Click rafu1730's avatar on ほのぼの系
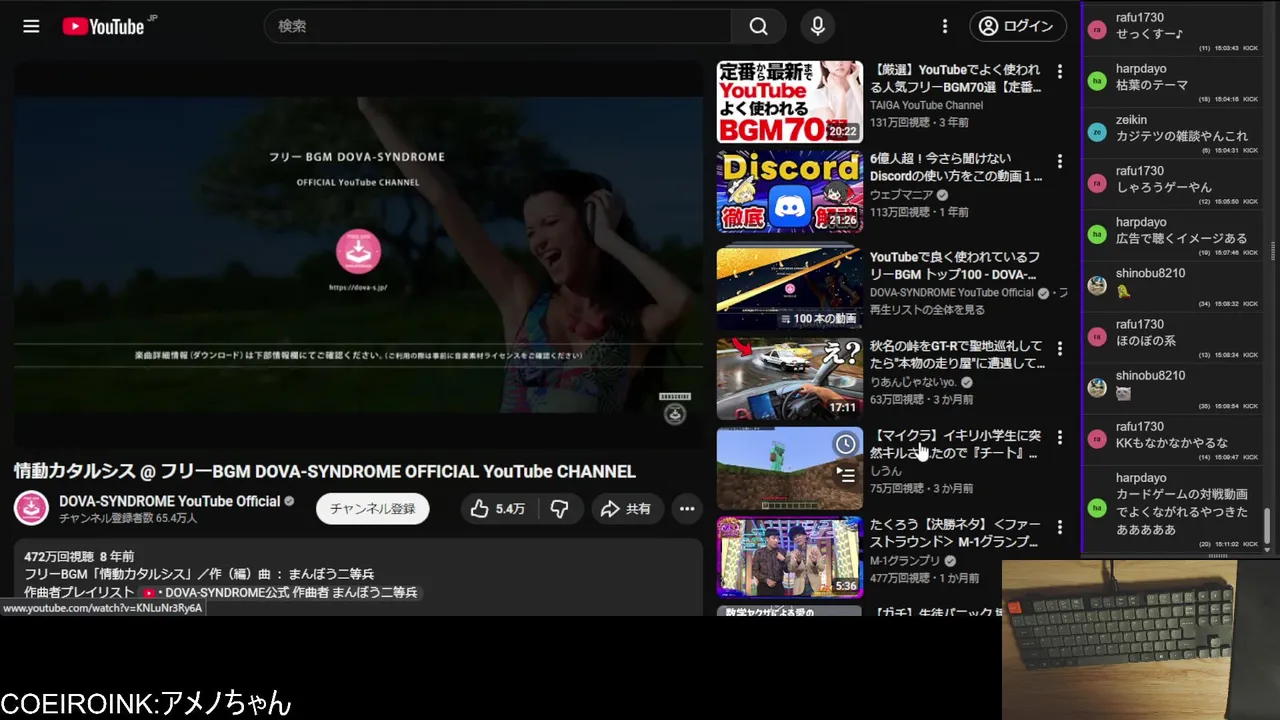The width and height of the screenshot is (1280, 720). pyautogui.click(x=1097, y=337)
